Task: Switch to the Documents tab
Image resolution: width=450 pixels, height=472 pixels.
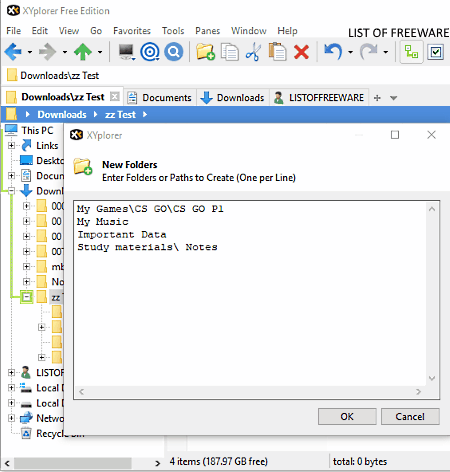Action: (x=160, y=98)
